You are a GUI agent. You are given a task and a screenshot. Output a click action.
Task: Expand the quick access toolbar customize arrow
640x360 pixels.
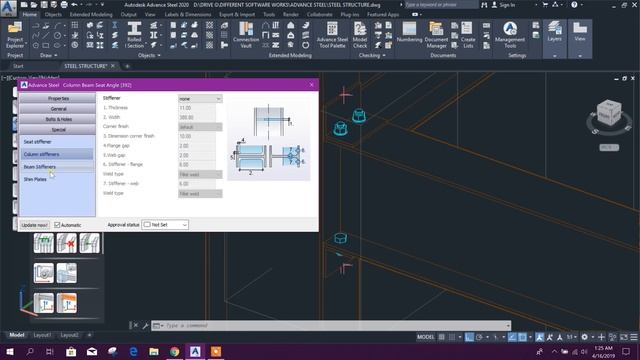102,5
